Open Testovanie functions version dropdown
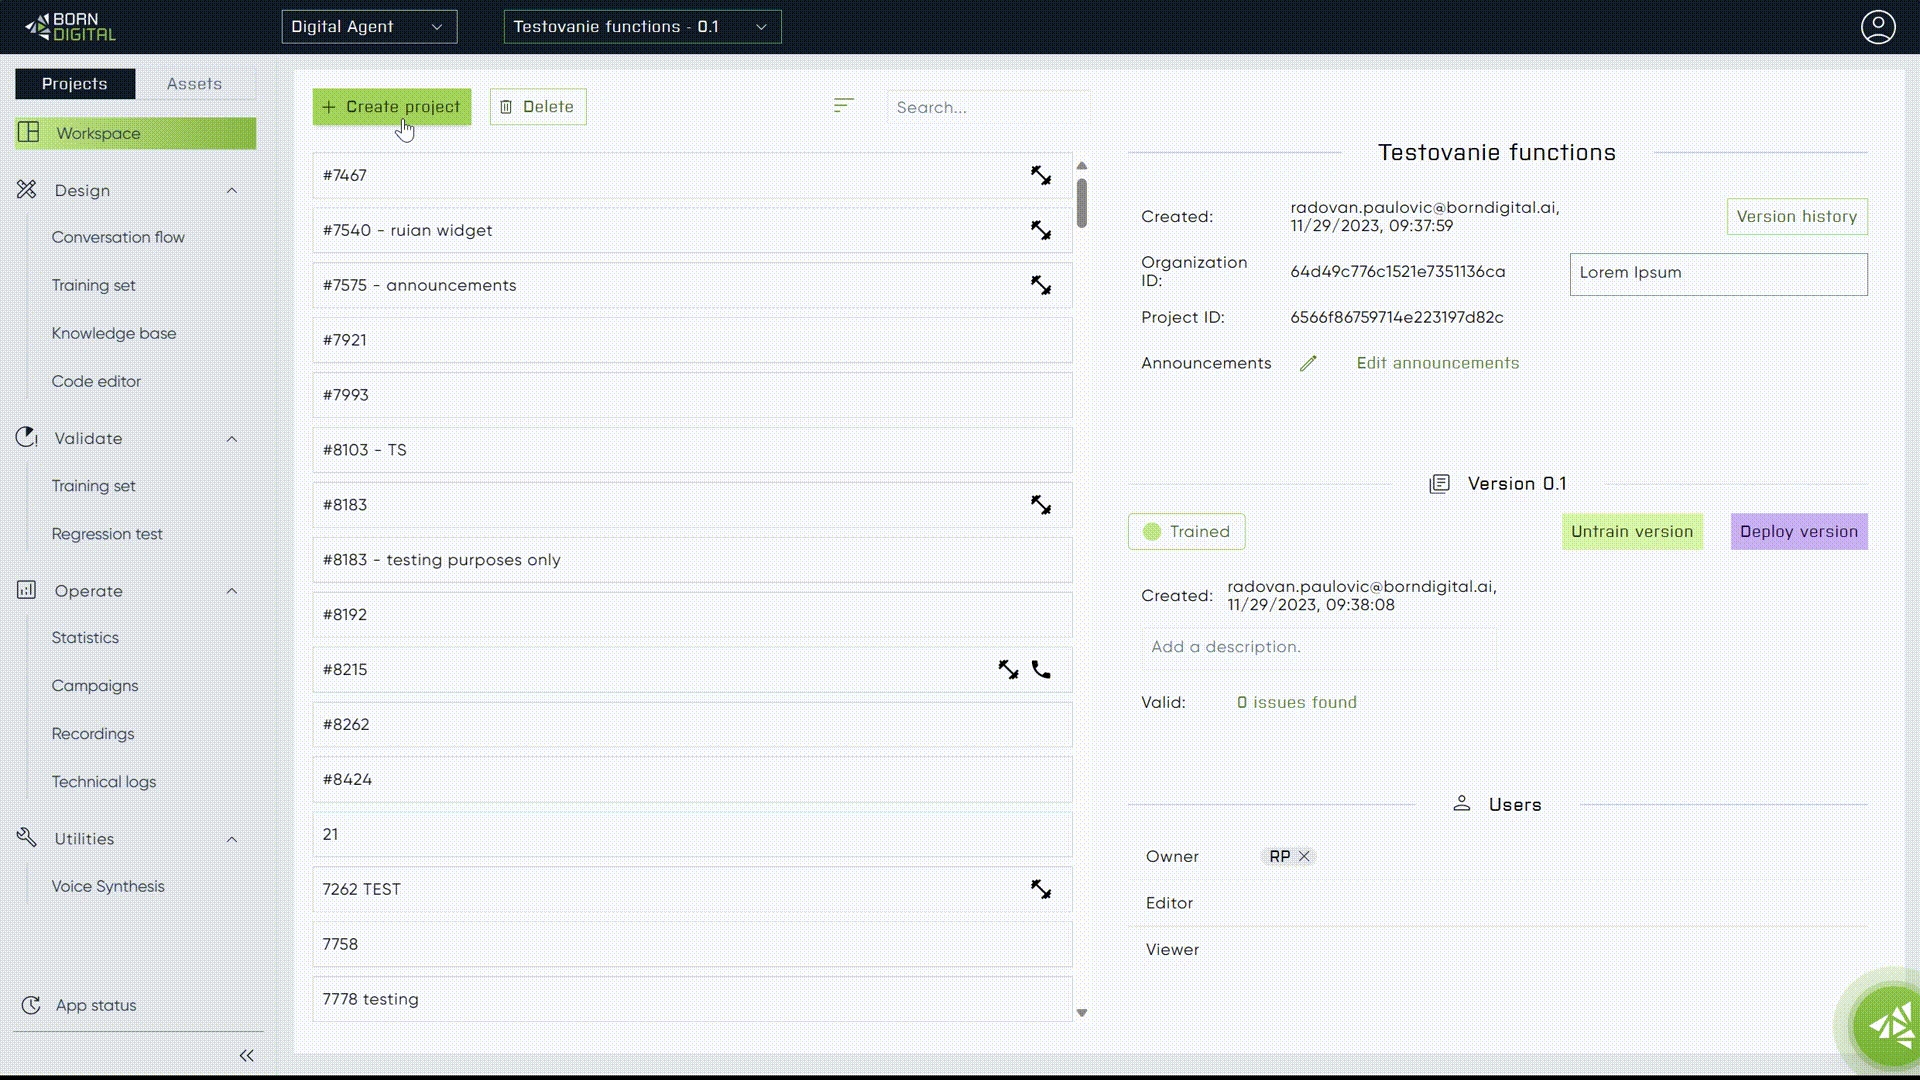Image resolution: width=1920 pixels, height=1080 pixels. [642, 27]
